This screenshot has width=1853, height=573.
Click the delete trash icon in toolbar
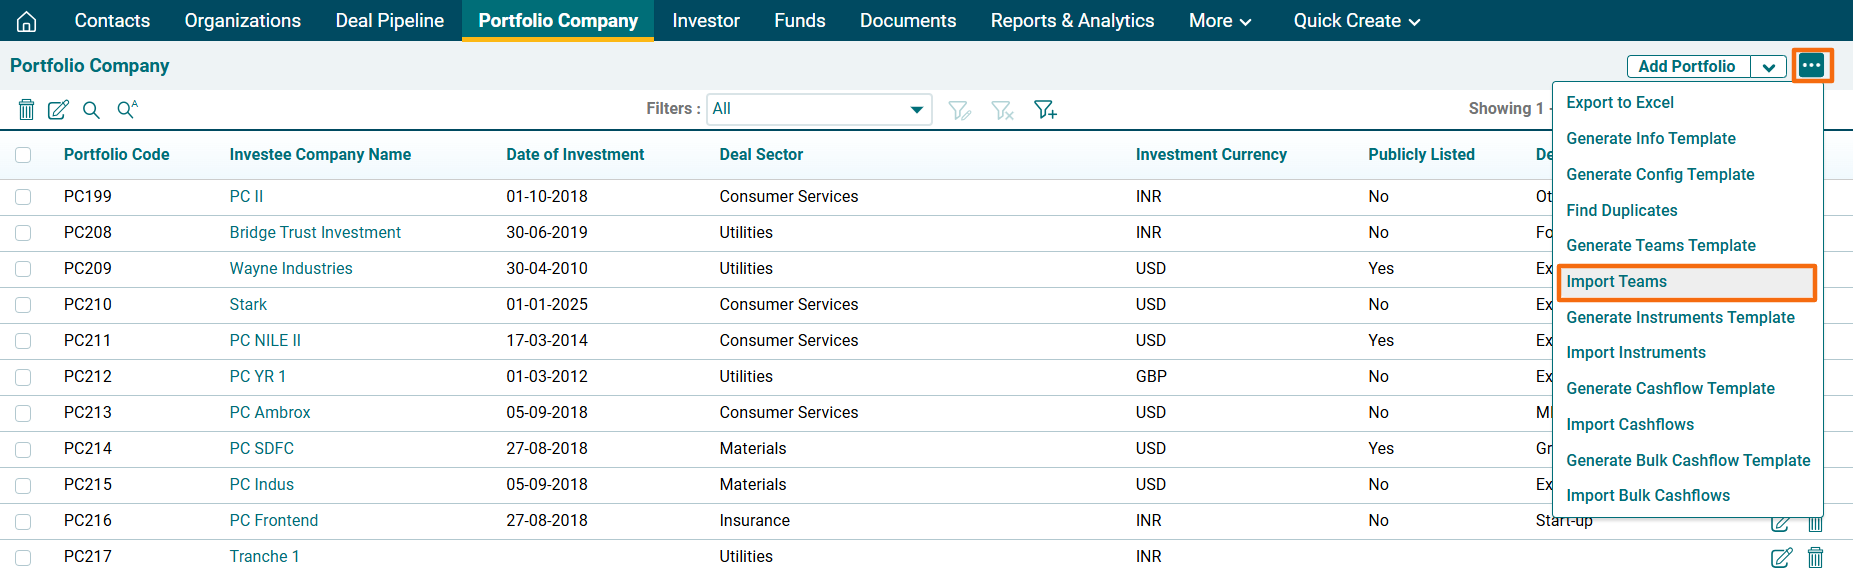[x=27, y=110]
